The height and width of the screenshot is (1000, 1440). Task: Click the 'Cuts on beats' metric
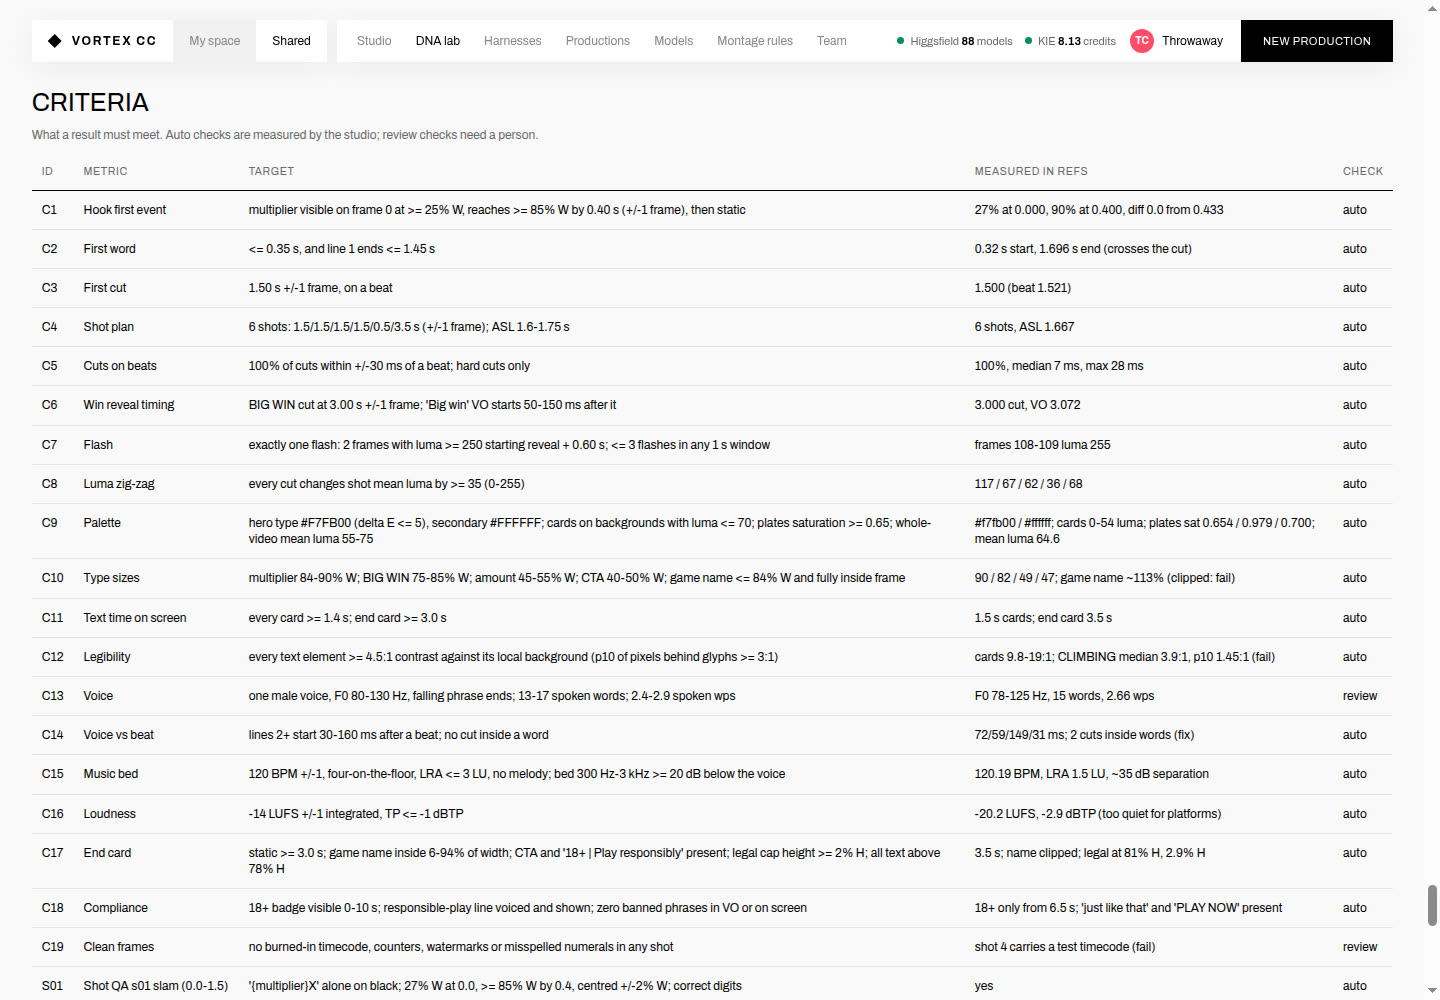pyautogui.click(x=120, y=366)
